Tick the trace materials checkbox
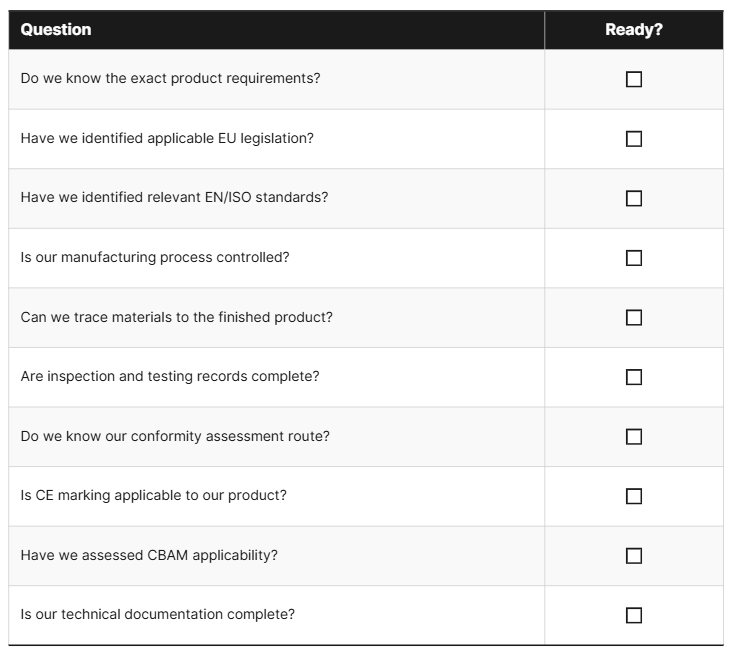This screenshot has height=650, width=733. click(633, 318)
